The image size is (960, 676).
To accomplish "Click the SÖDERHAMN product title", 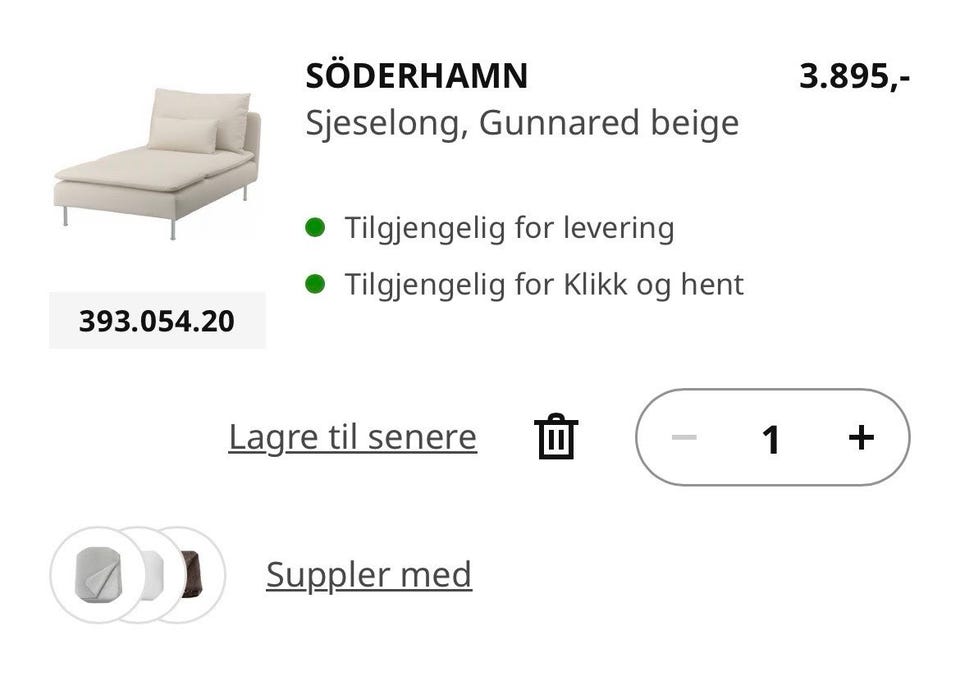I will (416, 76).
